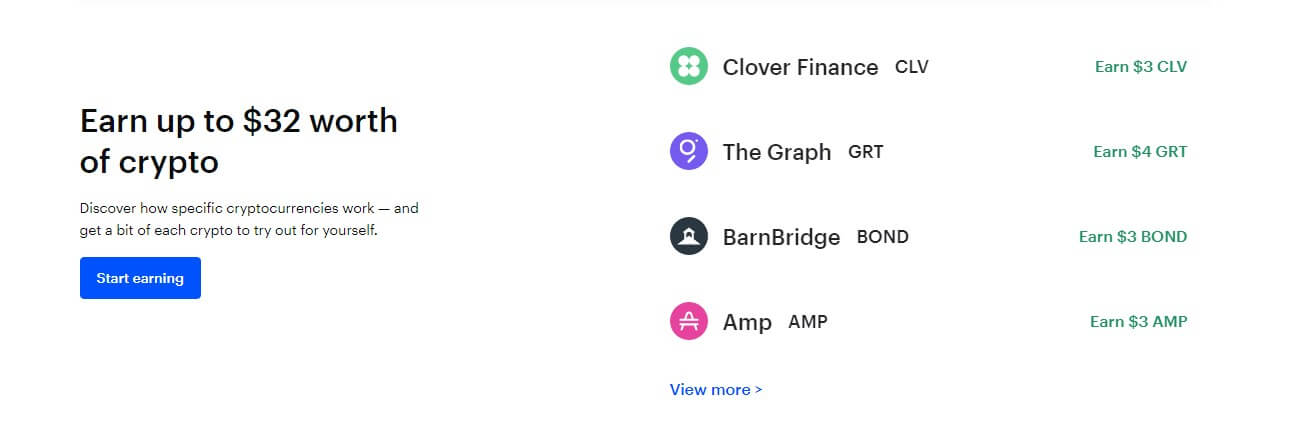Image resolution: width=1308 pixels, height=432 pixels.
Task: Click the CLV ticker label
Action: 912,67
